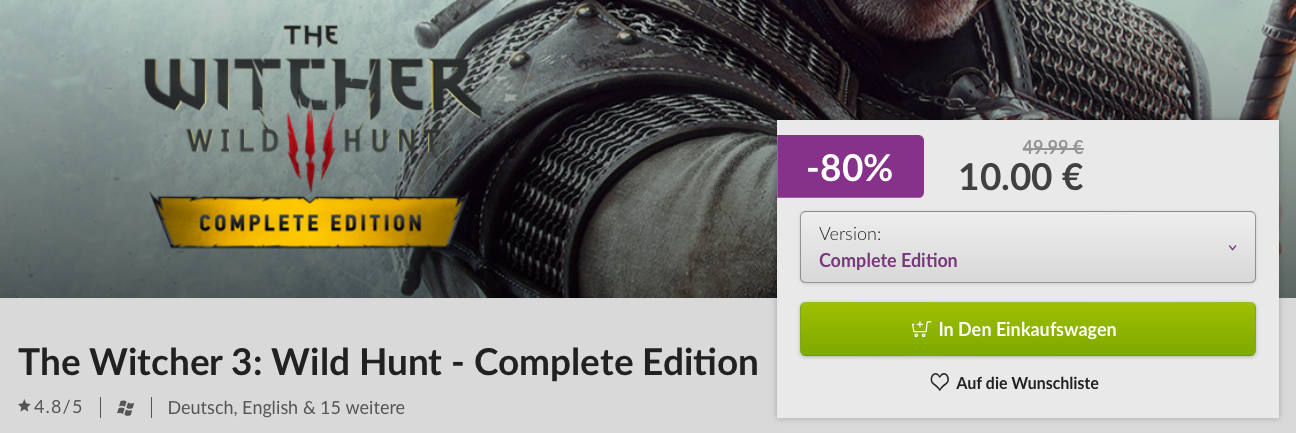Click the Version dropdown chevron arrow
This screenshot has height=433, width=1296.
click(x=1232, y=248)
